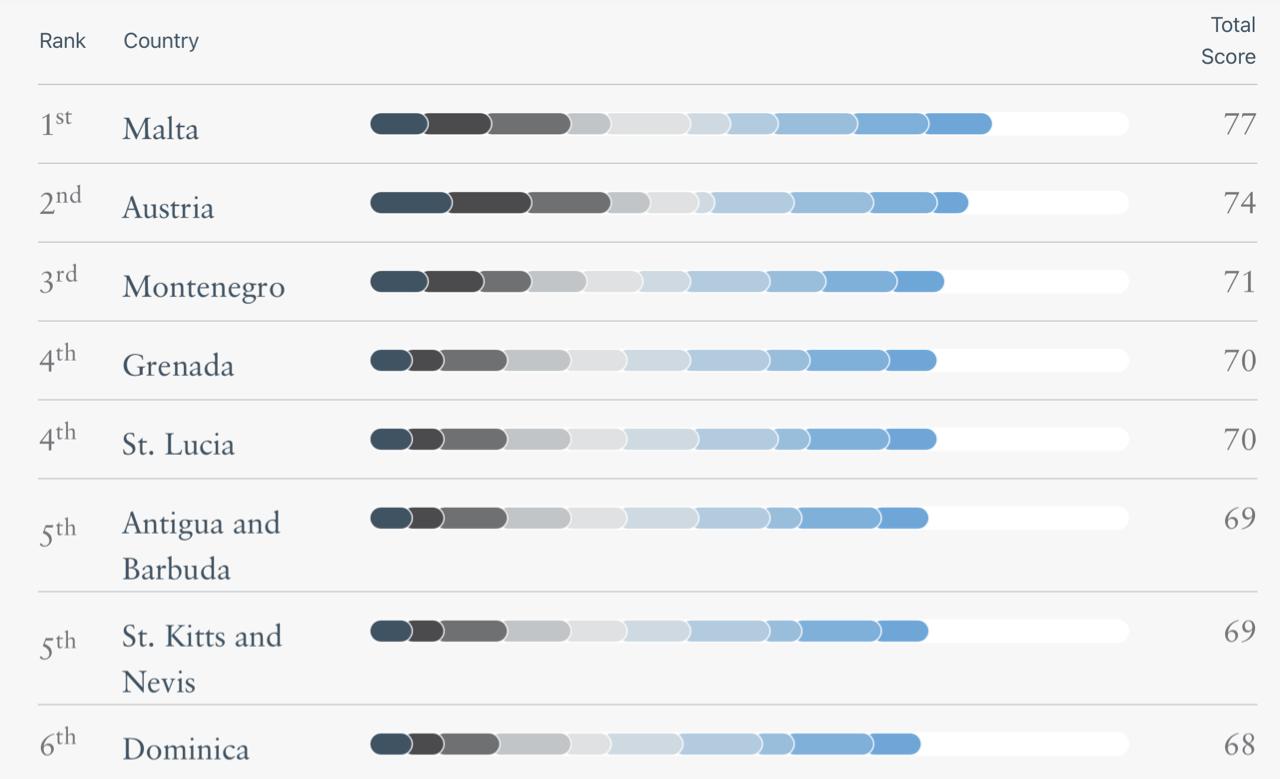
Task: Click Dominica's 6th rank label
Action: pyautogui.click(x=58, y=744)
